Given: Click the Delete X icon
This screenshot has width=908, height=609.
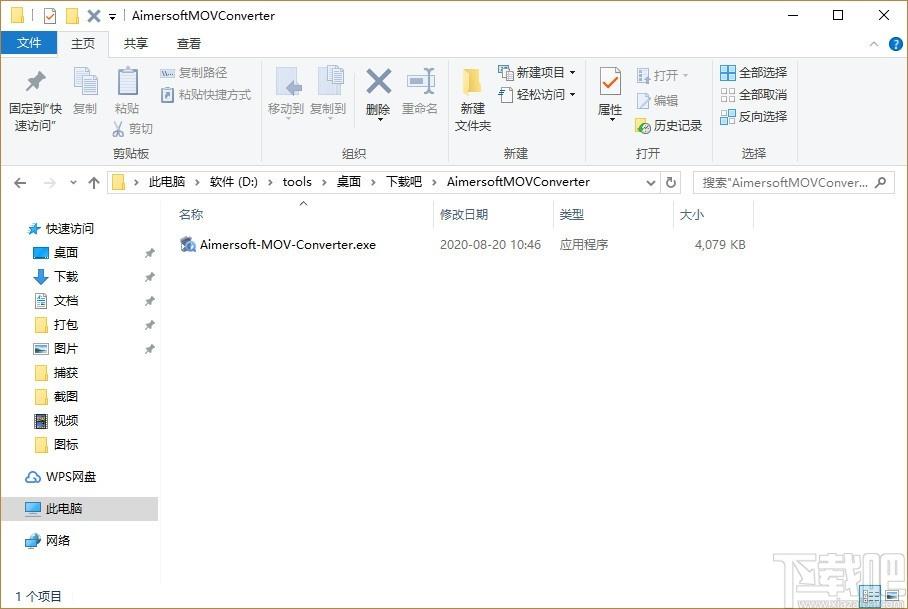Looking at the screenshot, I should (379, 81).
